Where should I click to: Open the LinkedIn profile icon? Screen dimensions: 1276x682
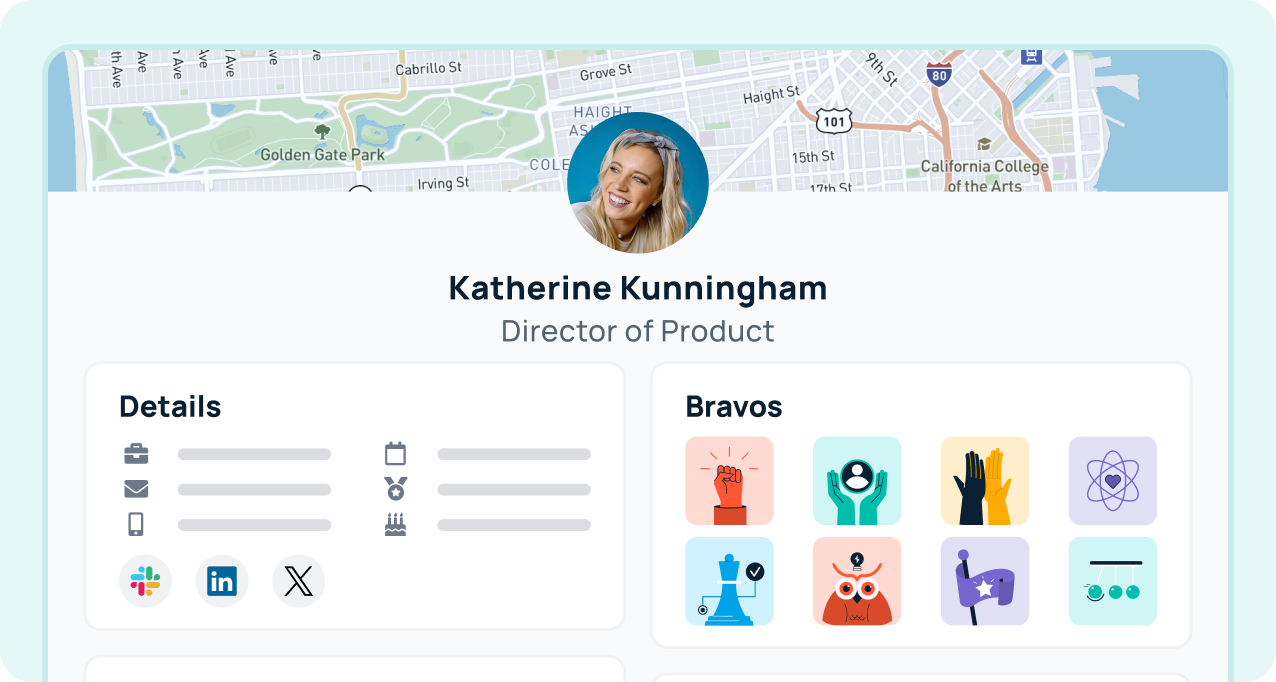pyautogui.click(x=222, y=581)
